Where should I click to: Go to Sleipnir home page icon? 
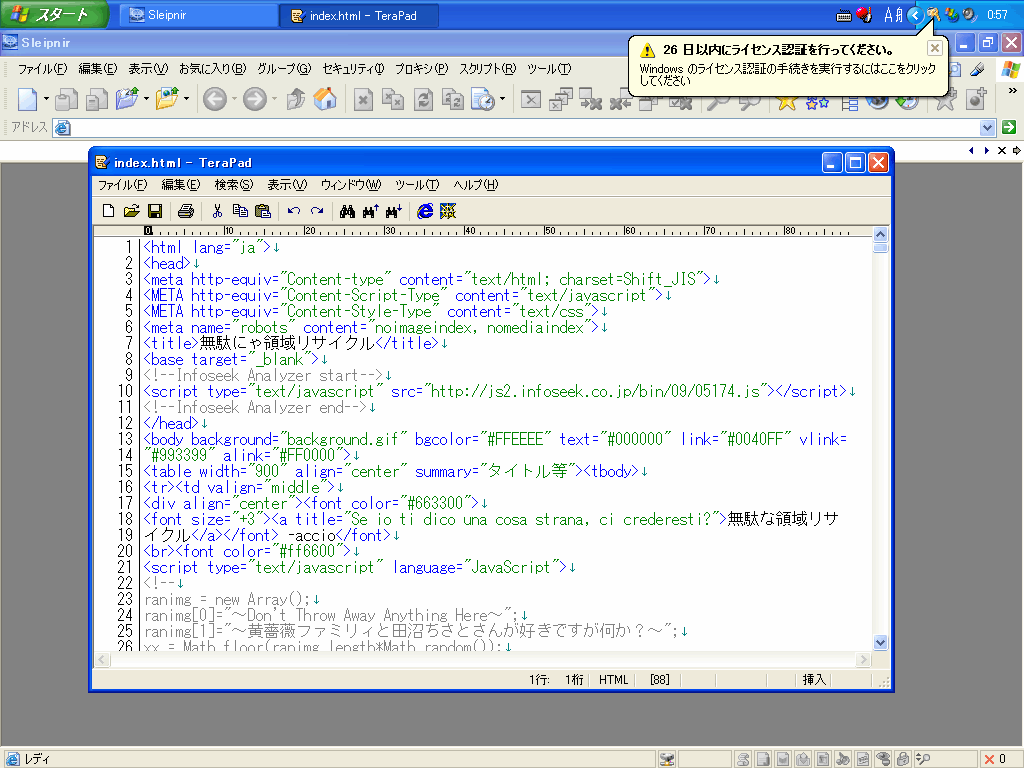point(324,99)
